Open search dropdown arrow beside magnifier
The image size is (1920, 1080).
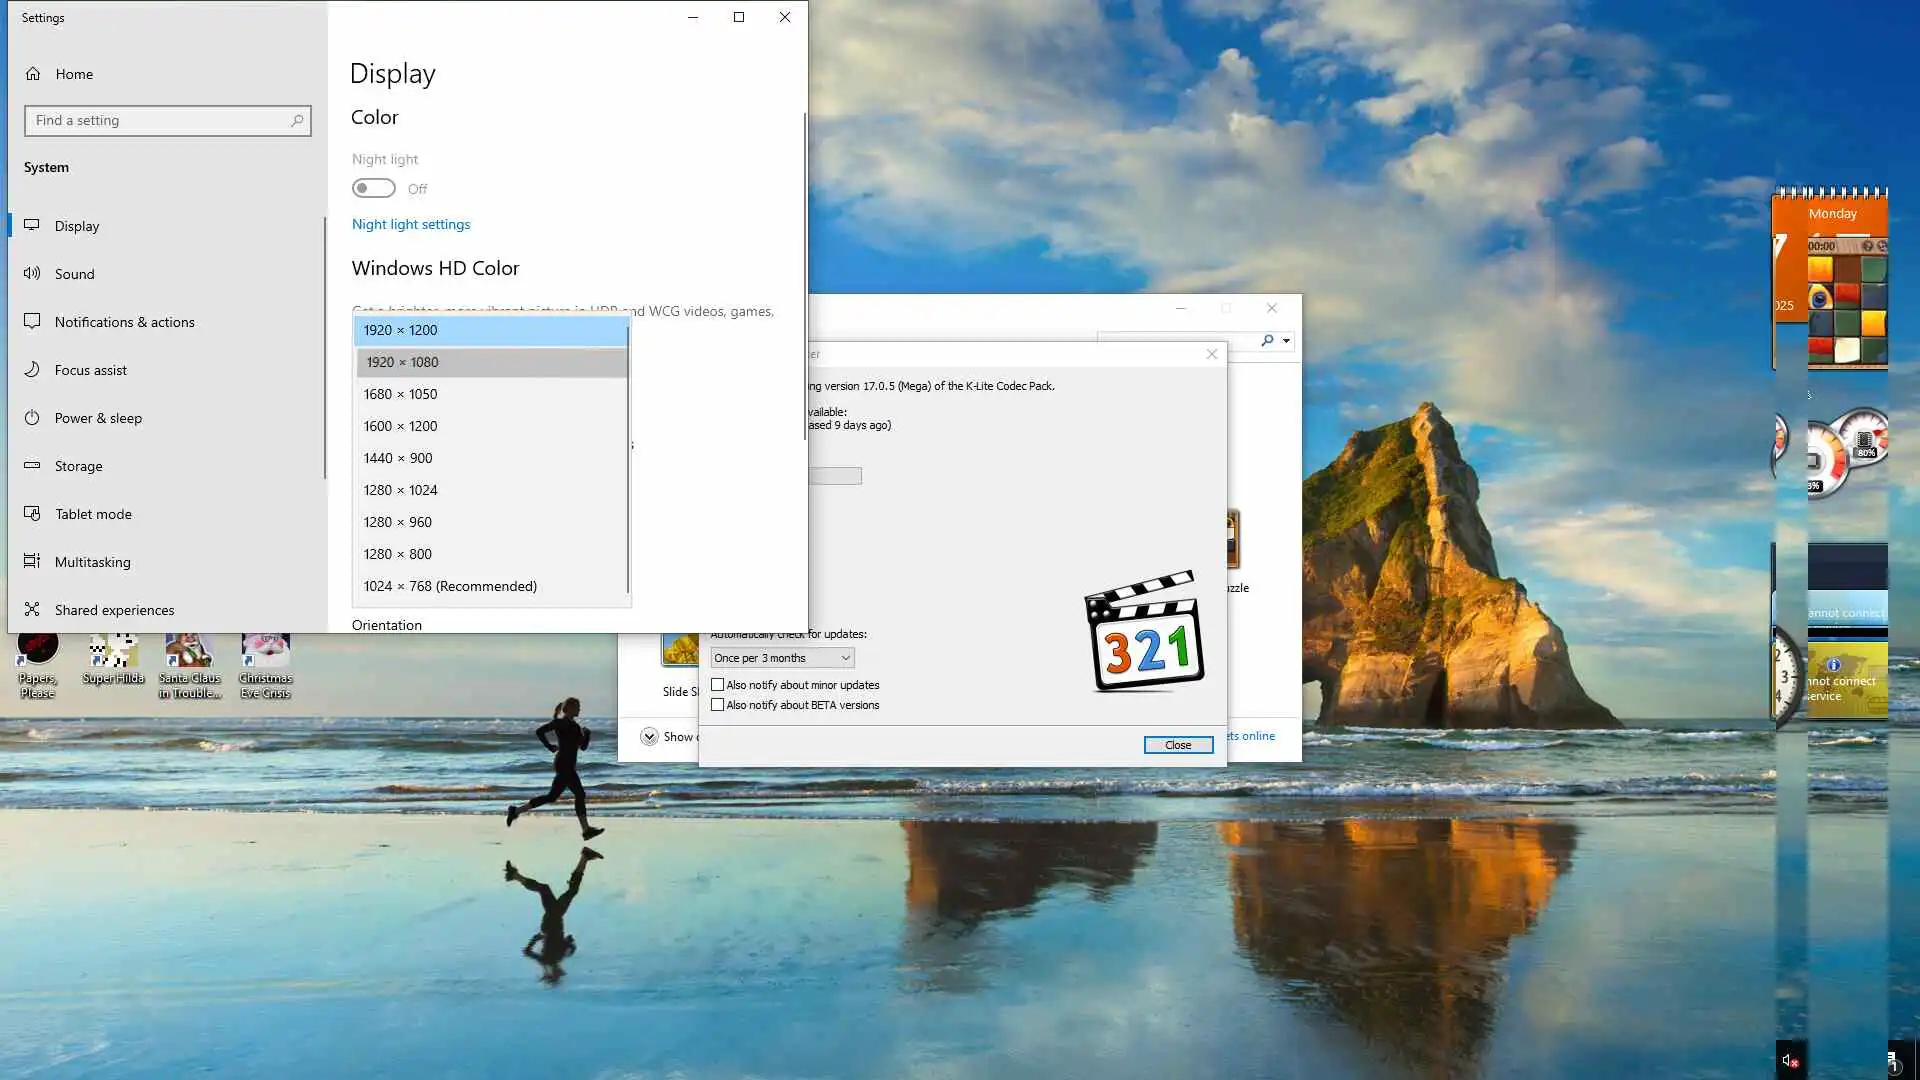click(1286, 341)
